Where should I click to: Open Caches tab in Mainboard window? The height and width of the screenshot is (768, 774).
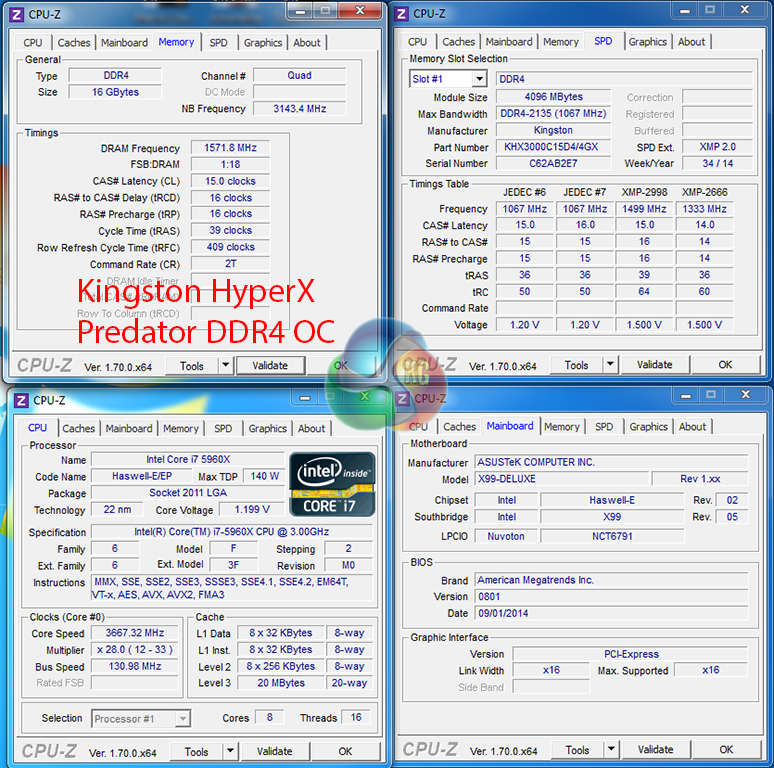pyautogui.click(x=460, y=426)
